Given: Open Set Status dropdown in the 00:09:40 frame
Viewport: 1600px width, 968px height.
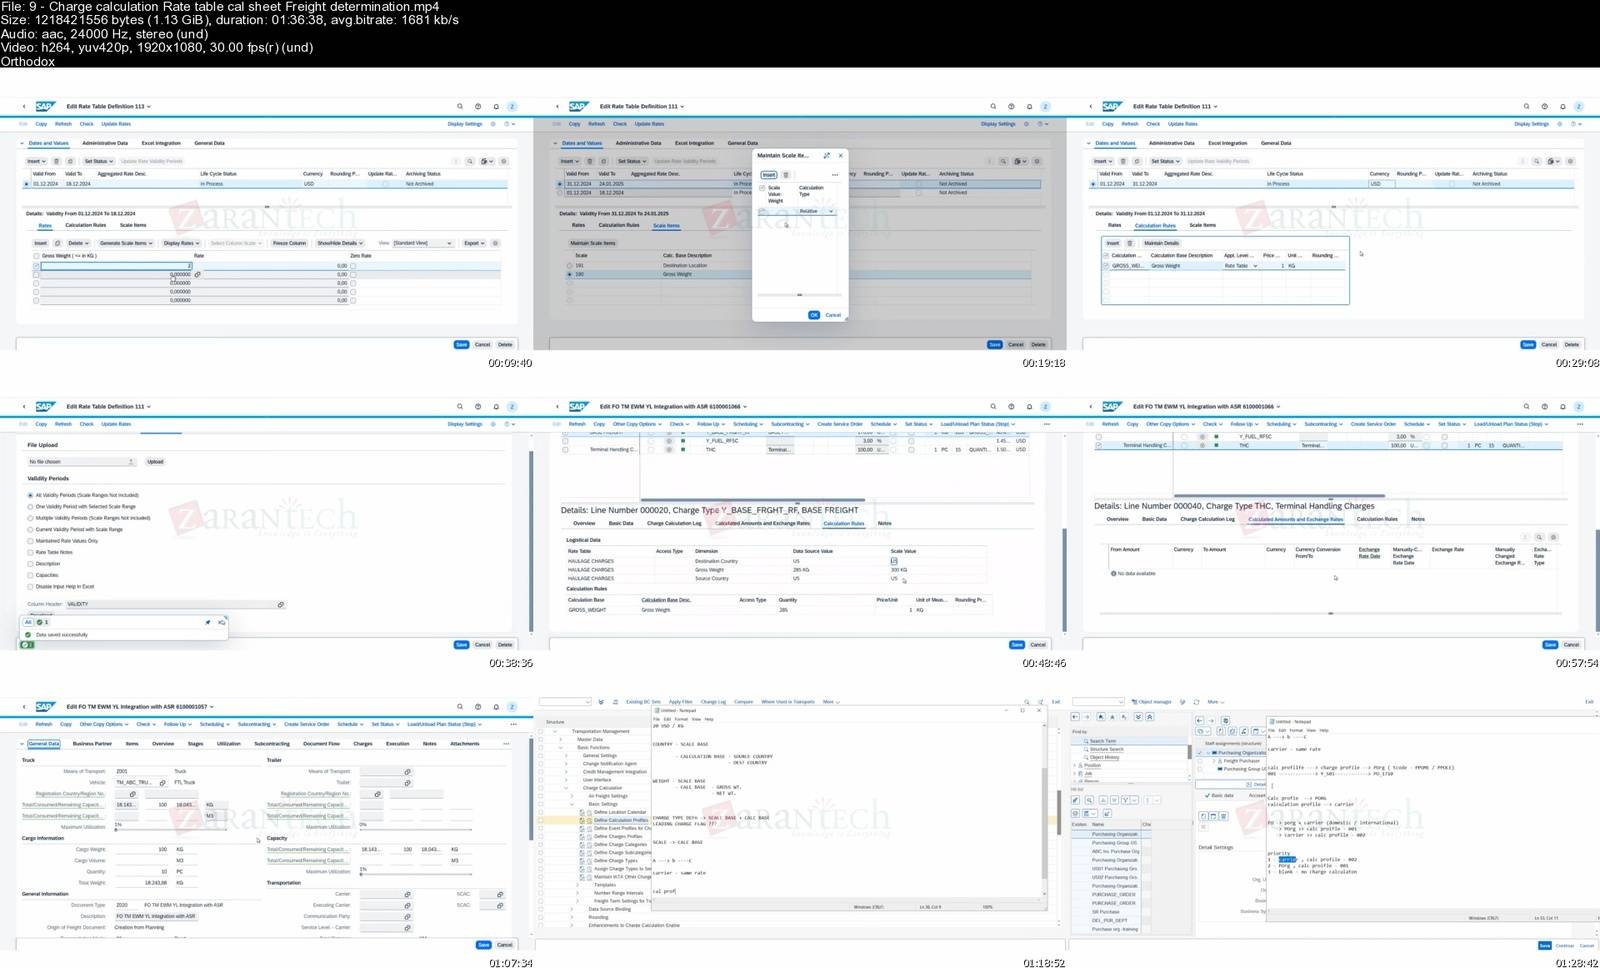Looking at the screenshot, I should pos(97,161).
